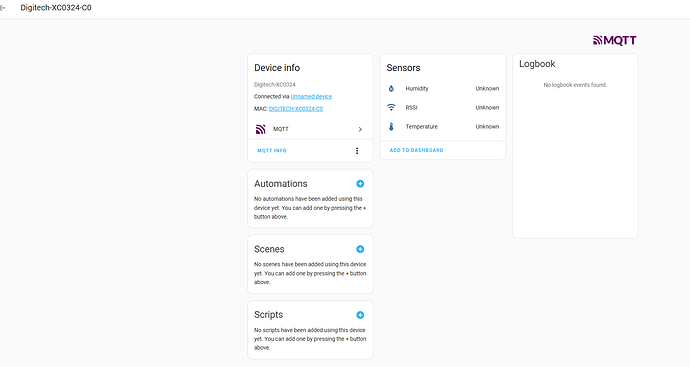Click the MQTT logo at top right
The width and height of the screenshot is (690, 367).
click(x=614, y=40)
